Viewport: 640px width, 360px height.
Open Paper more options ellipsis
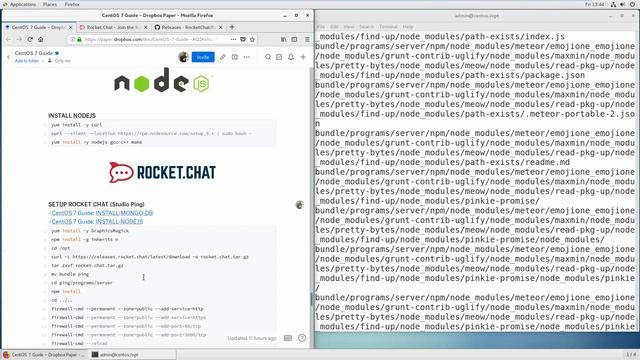(247, 57)
